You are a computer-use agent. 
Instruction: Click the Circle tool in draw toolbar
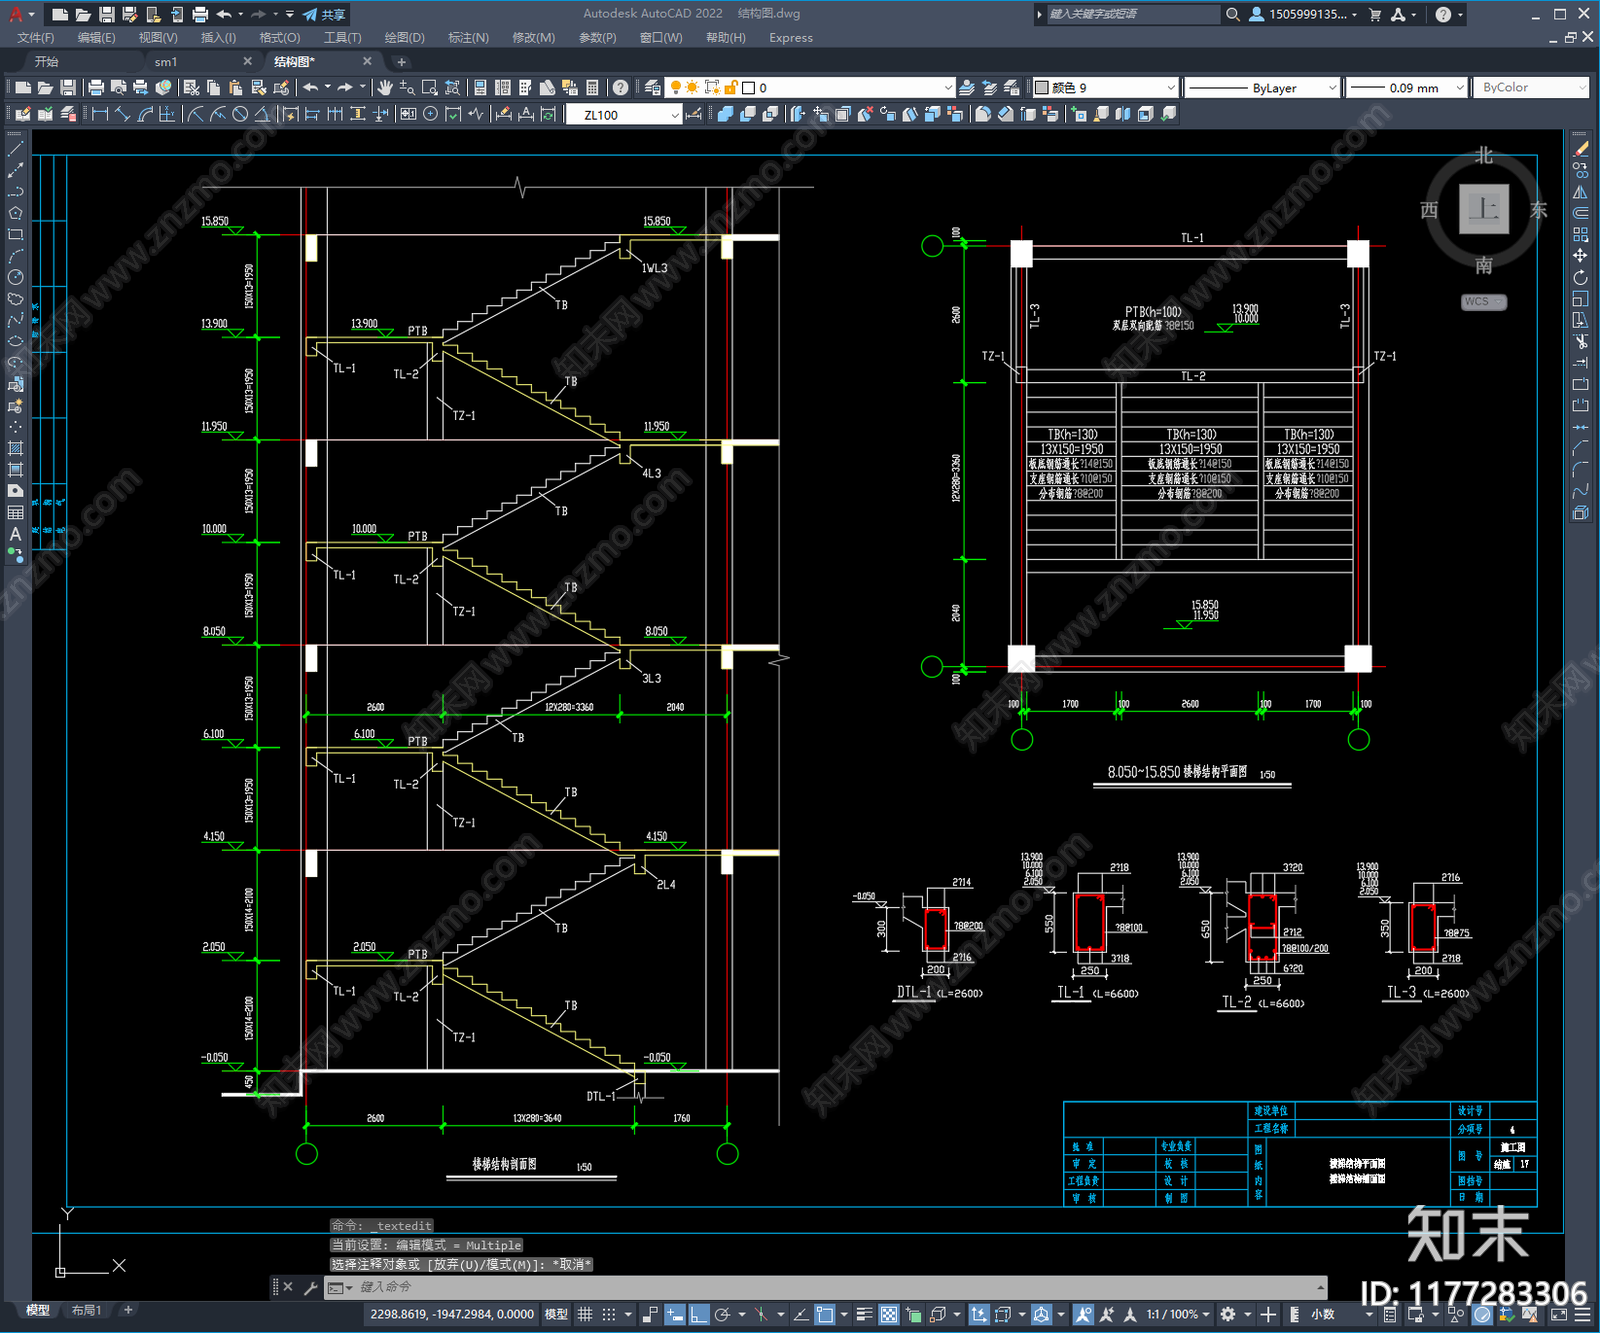click(x=15, y=277)
